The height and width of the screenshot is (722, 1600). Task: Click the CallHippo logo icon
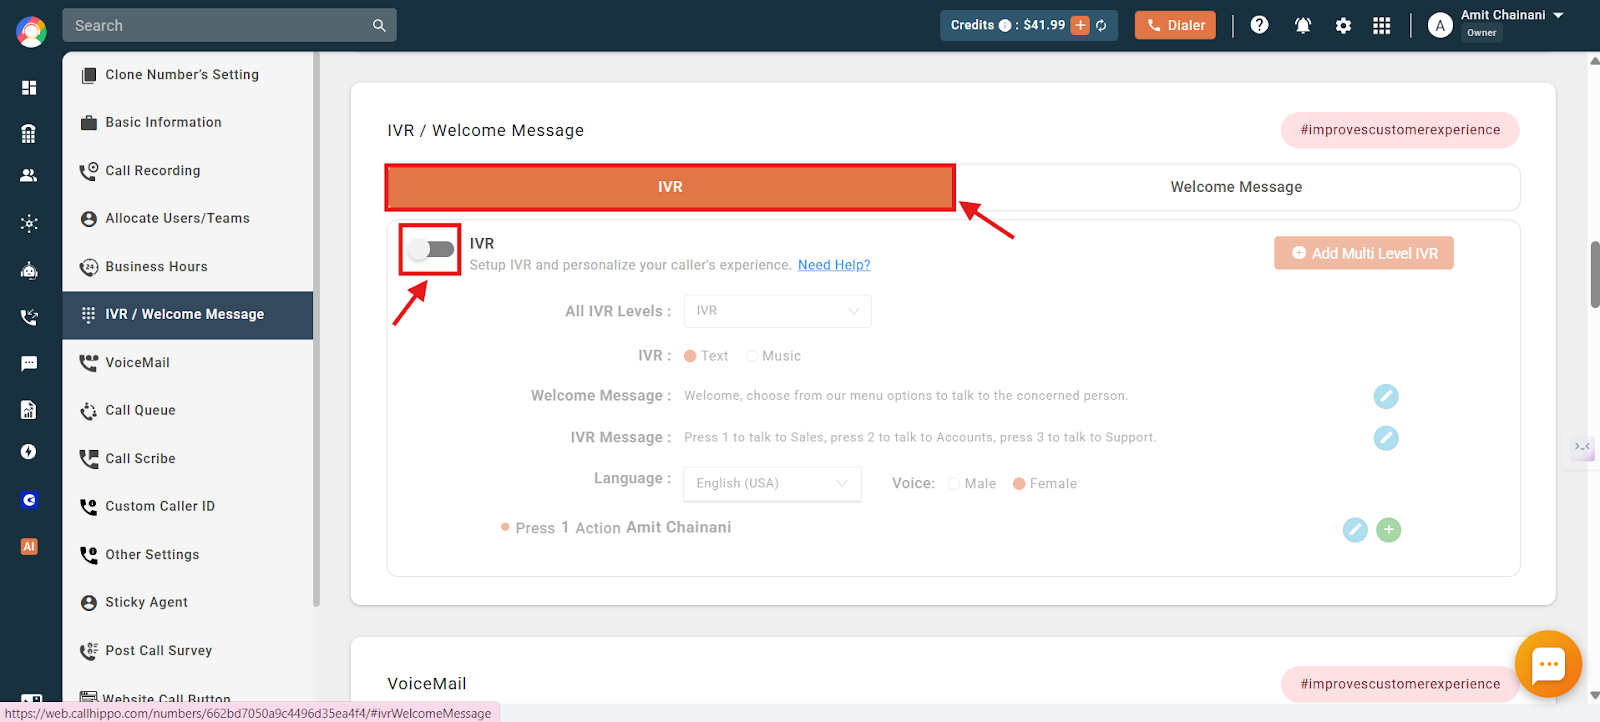31,32
